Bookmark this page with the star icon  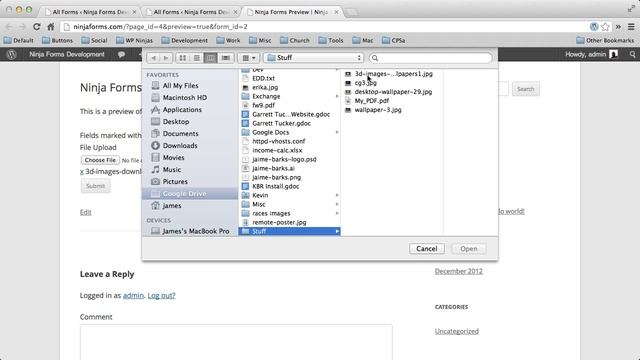point(605,27)
